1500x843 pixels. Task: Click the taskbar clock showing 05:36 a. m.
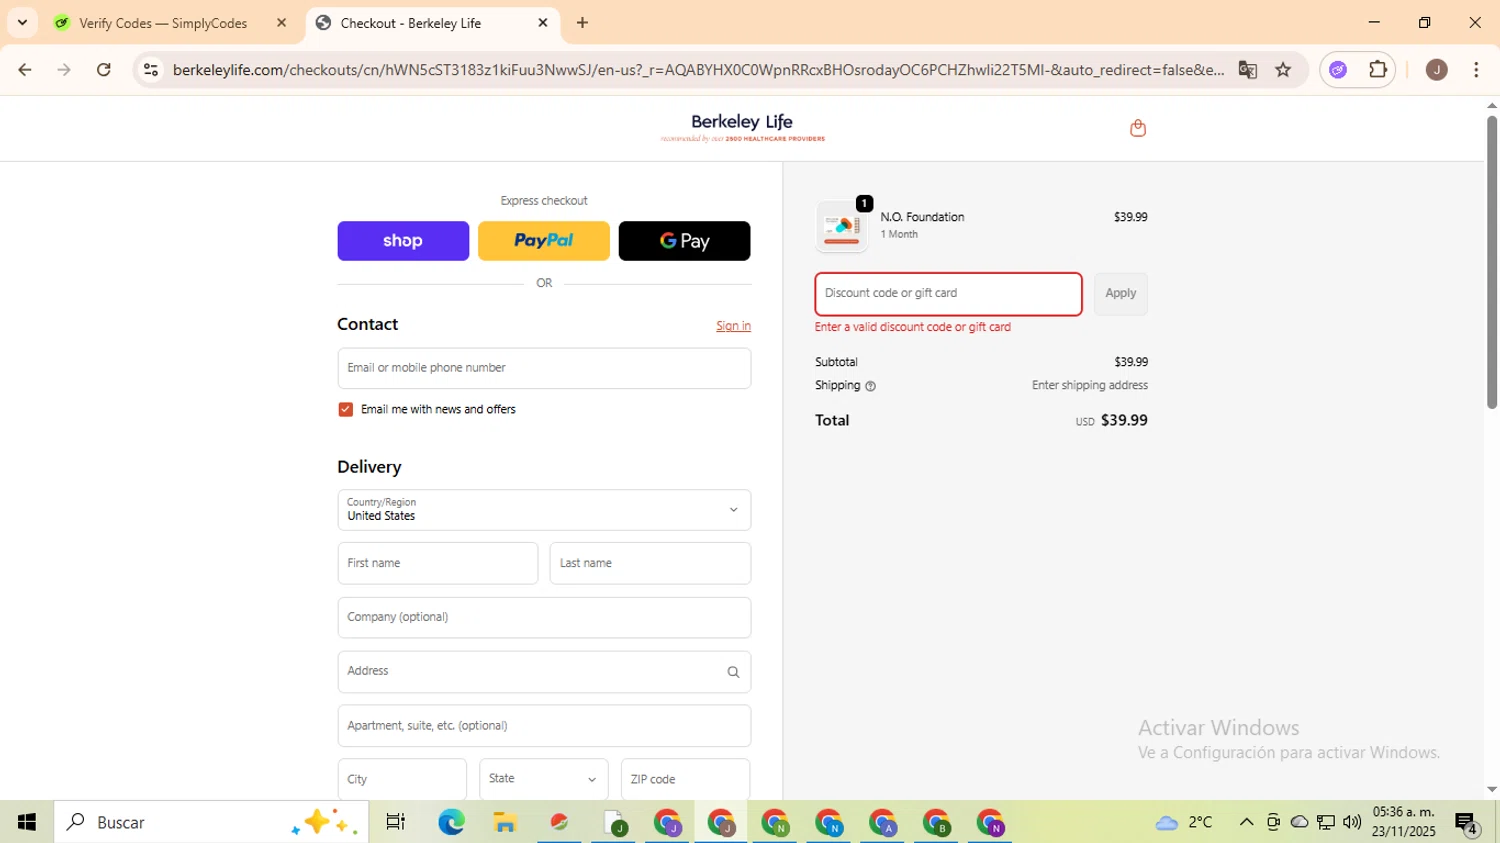click(1404, 822)
